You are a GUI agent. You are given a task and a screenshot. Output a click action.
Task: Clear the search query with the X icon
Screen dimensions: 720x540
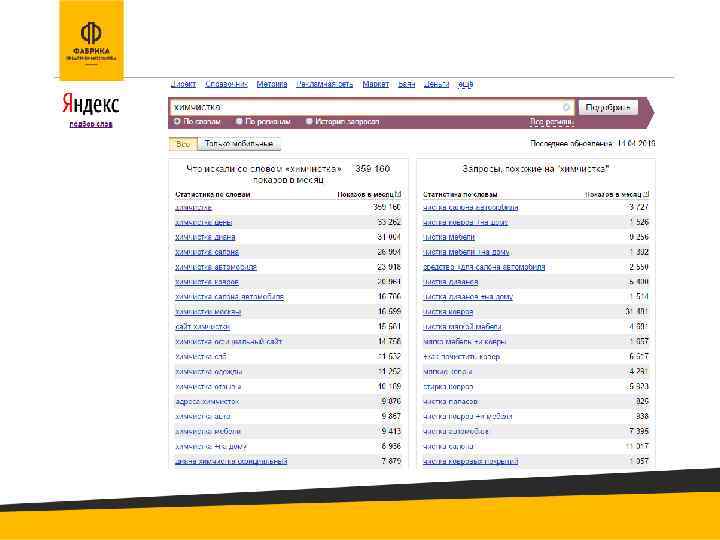point(566,107)
